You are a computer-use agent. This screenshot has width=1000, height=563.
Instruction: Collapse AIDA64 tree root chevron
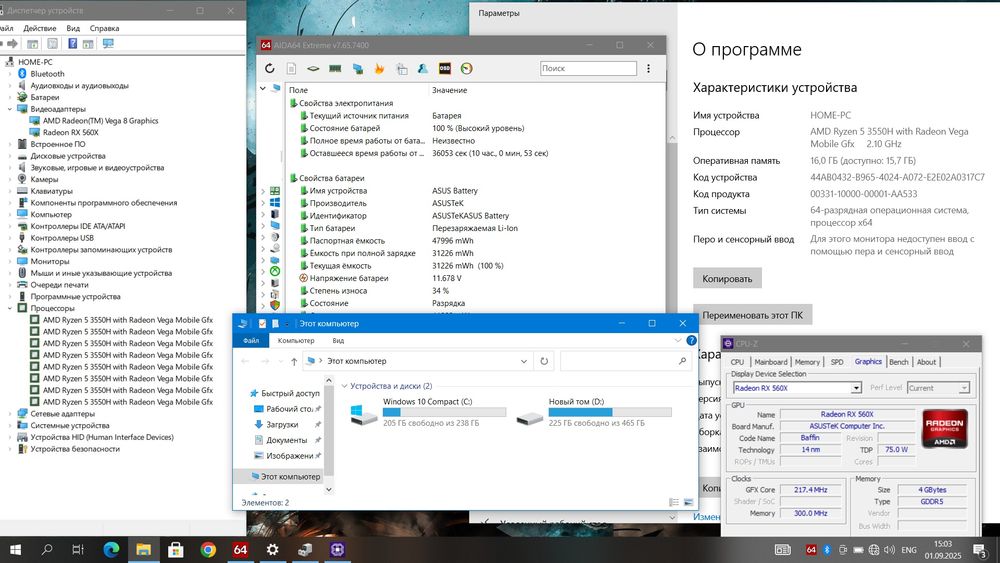[263, 89]
